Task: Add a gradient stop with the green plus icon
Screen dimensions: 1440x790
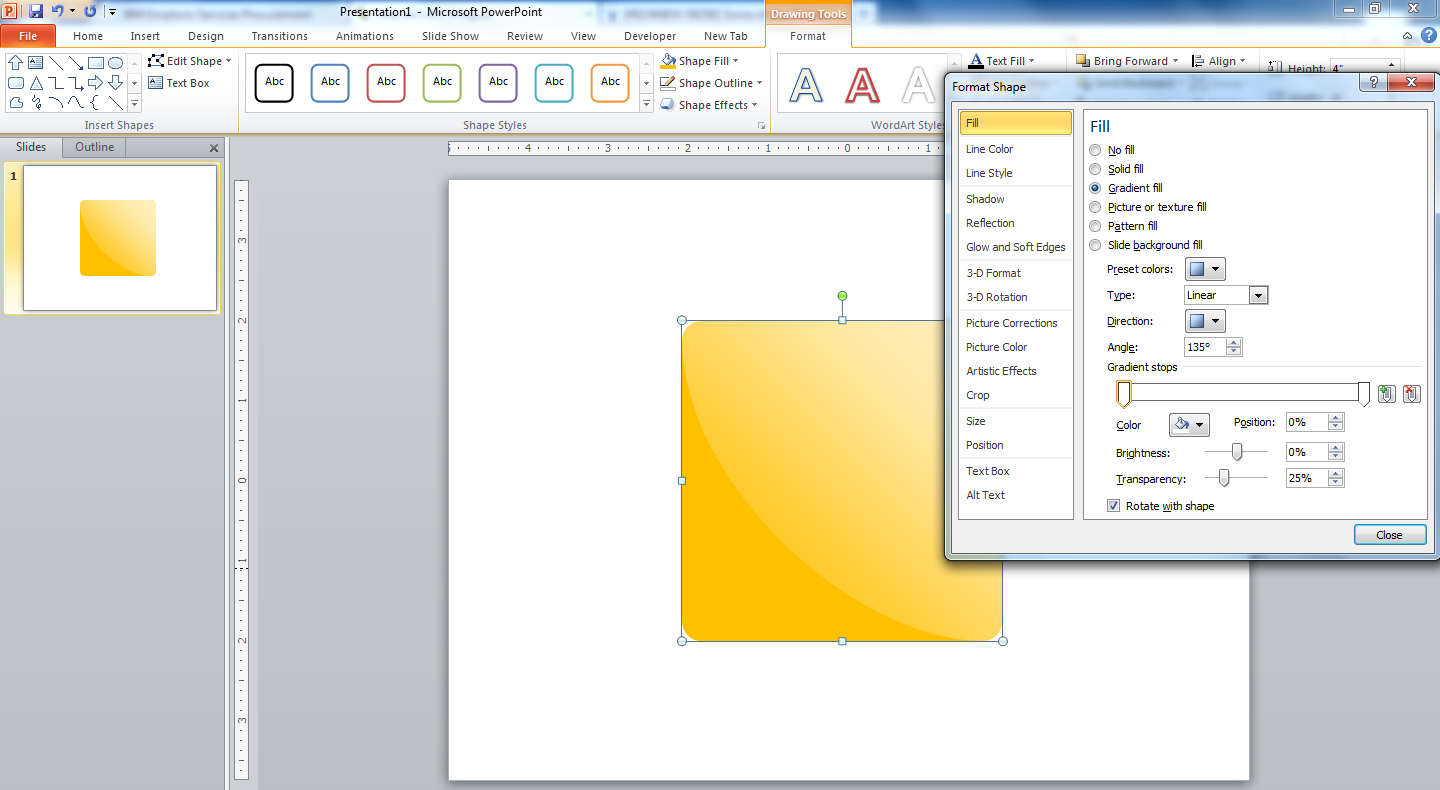Action: click(1386, 394)
